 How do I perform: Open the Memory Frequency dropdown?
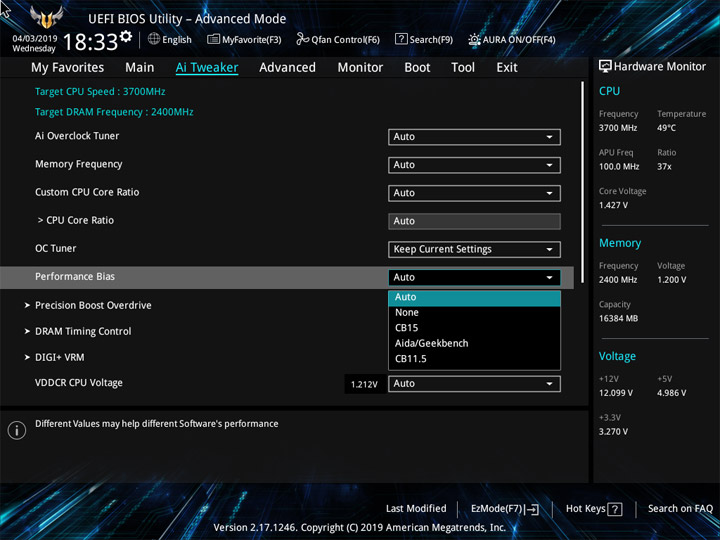click(x=474, y=165)
